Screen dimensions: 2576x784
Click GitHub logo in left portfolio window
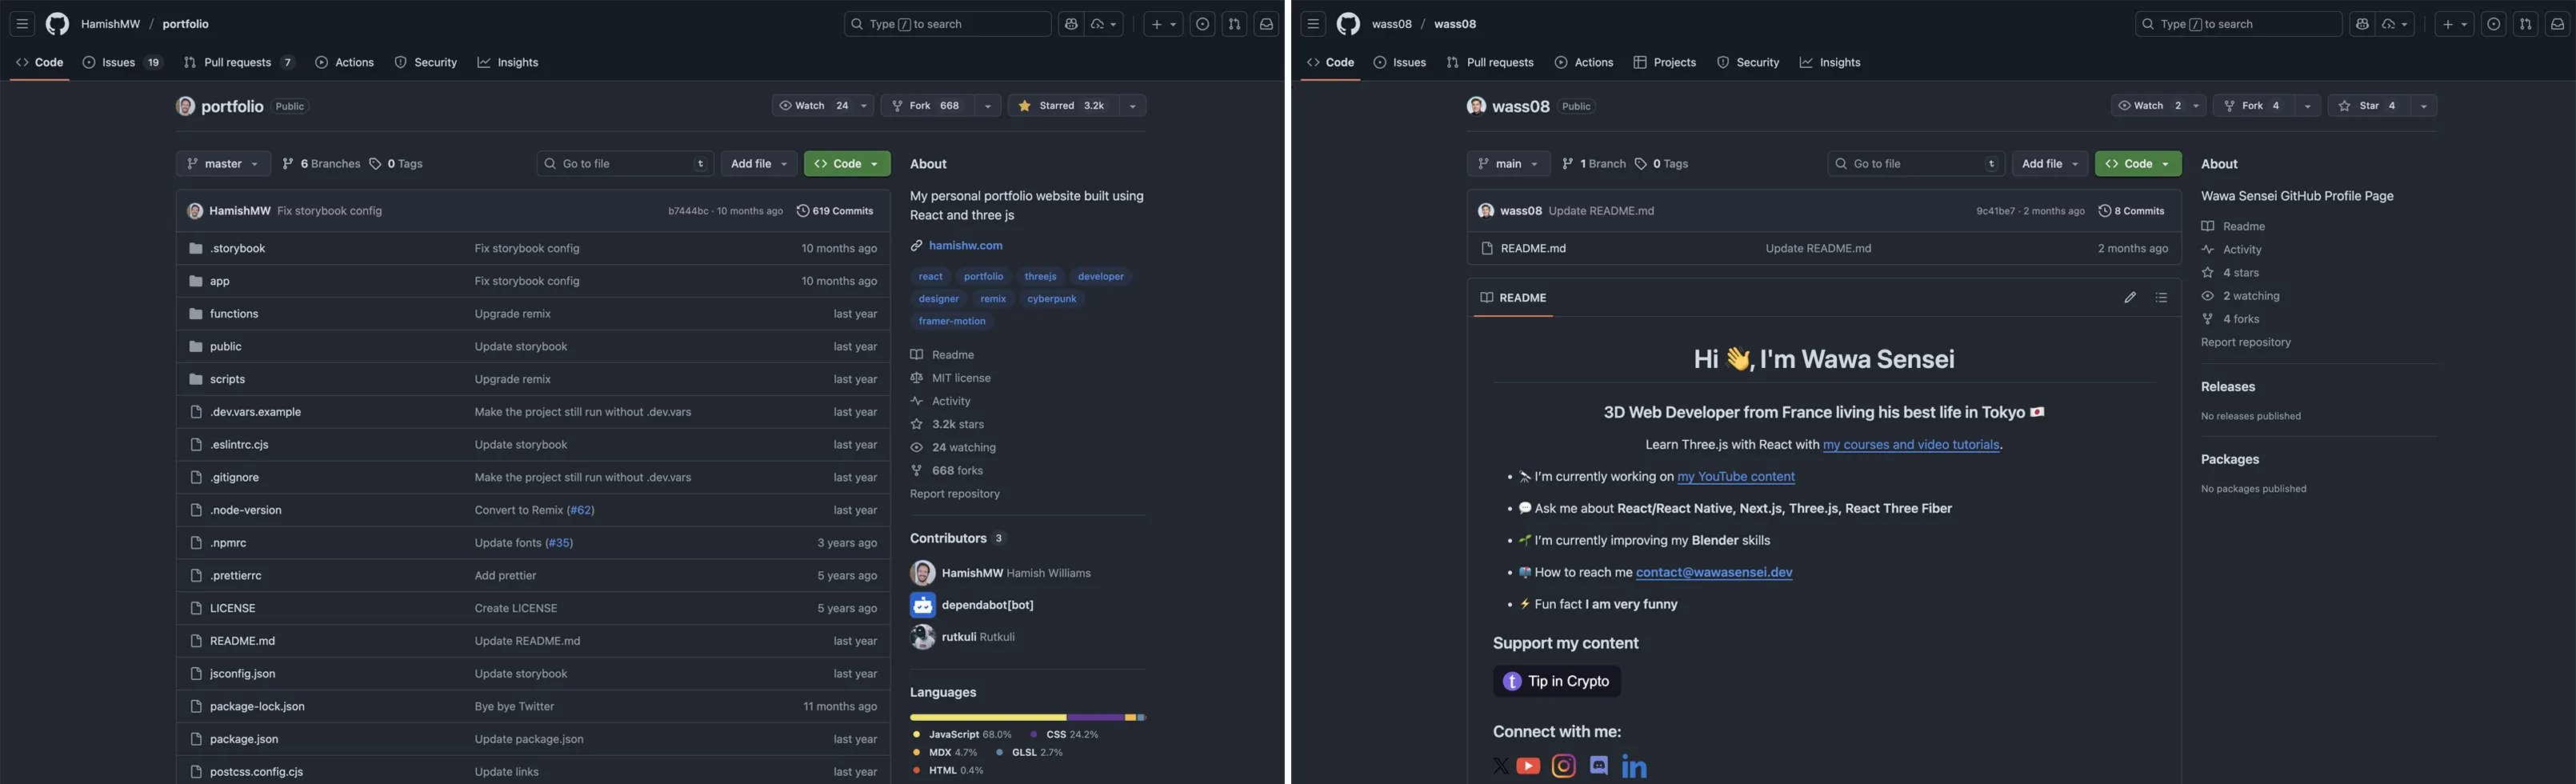(x=57, y=24)
